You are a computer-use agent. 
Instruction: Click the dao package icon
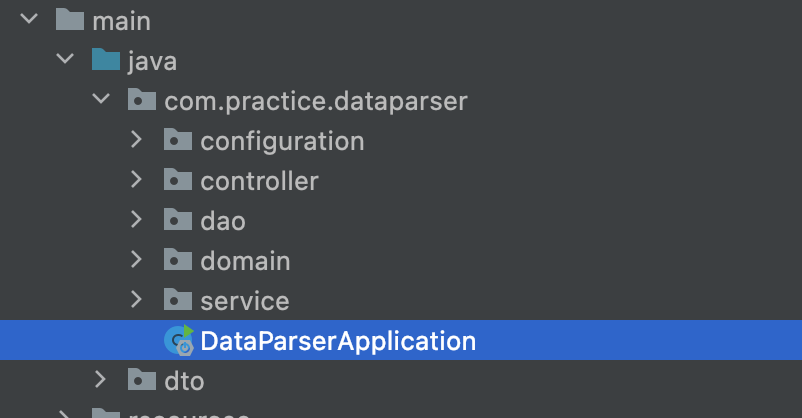coord(177,219)
